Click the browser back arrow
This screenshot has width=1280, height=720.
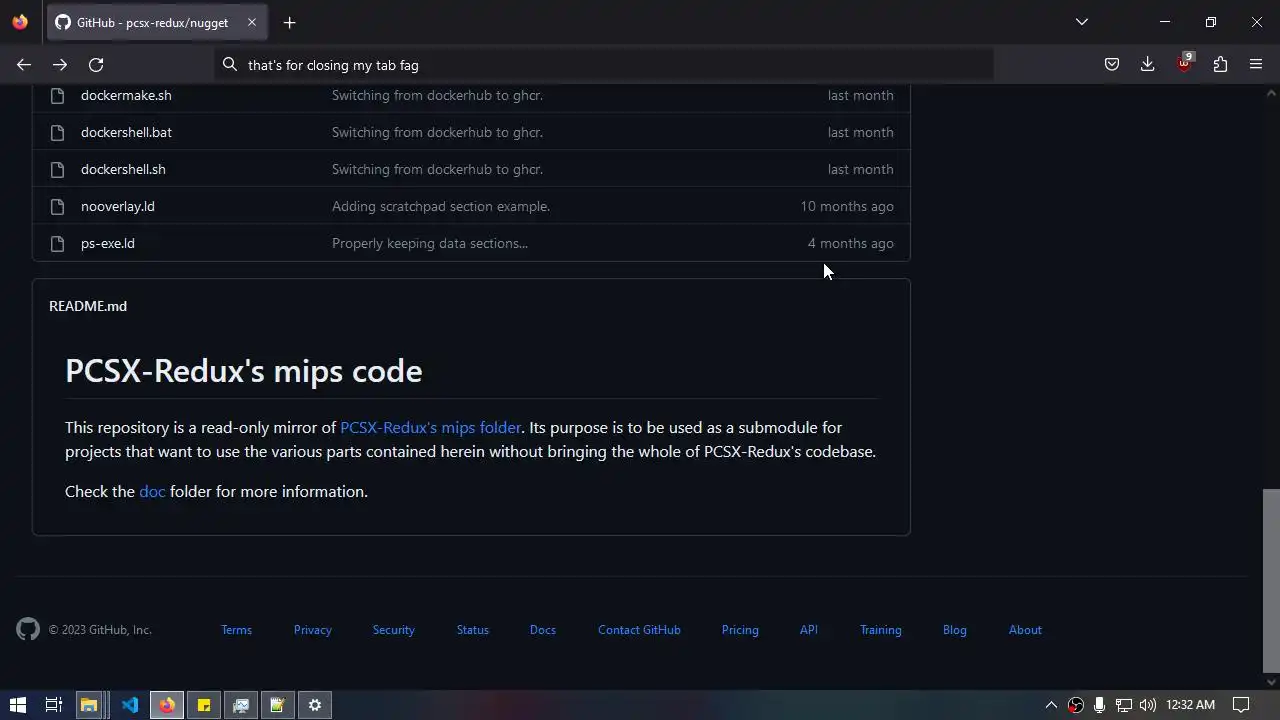tap(24, 65)
